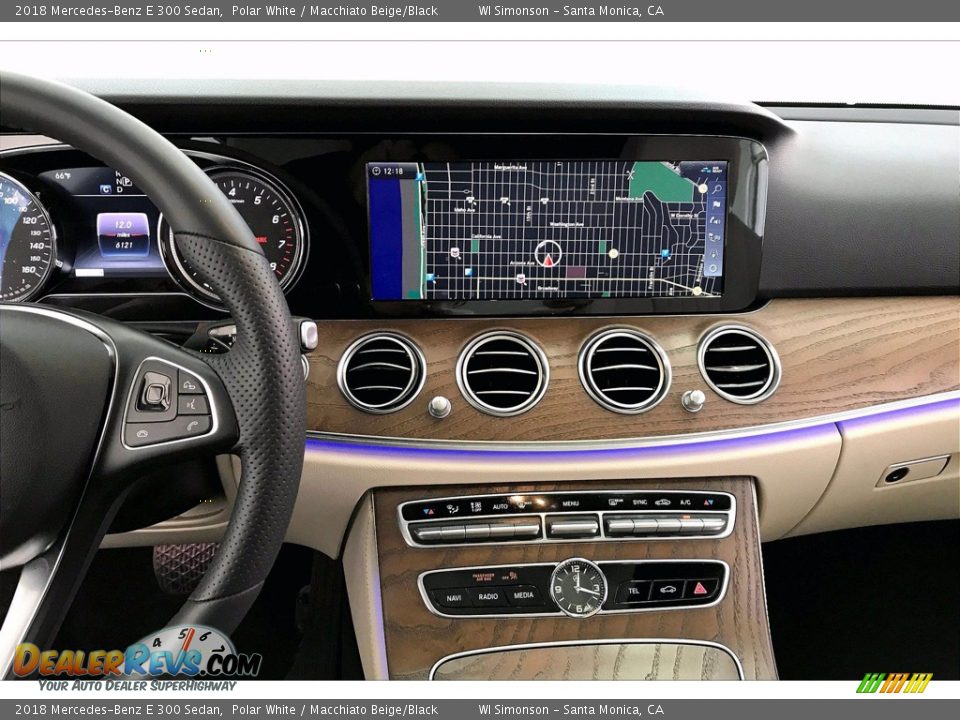Push the TEL phone button
The height and width of the screenshot is (720, 960).
pyautogui.click(x=633, y=591)
